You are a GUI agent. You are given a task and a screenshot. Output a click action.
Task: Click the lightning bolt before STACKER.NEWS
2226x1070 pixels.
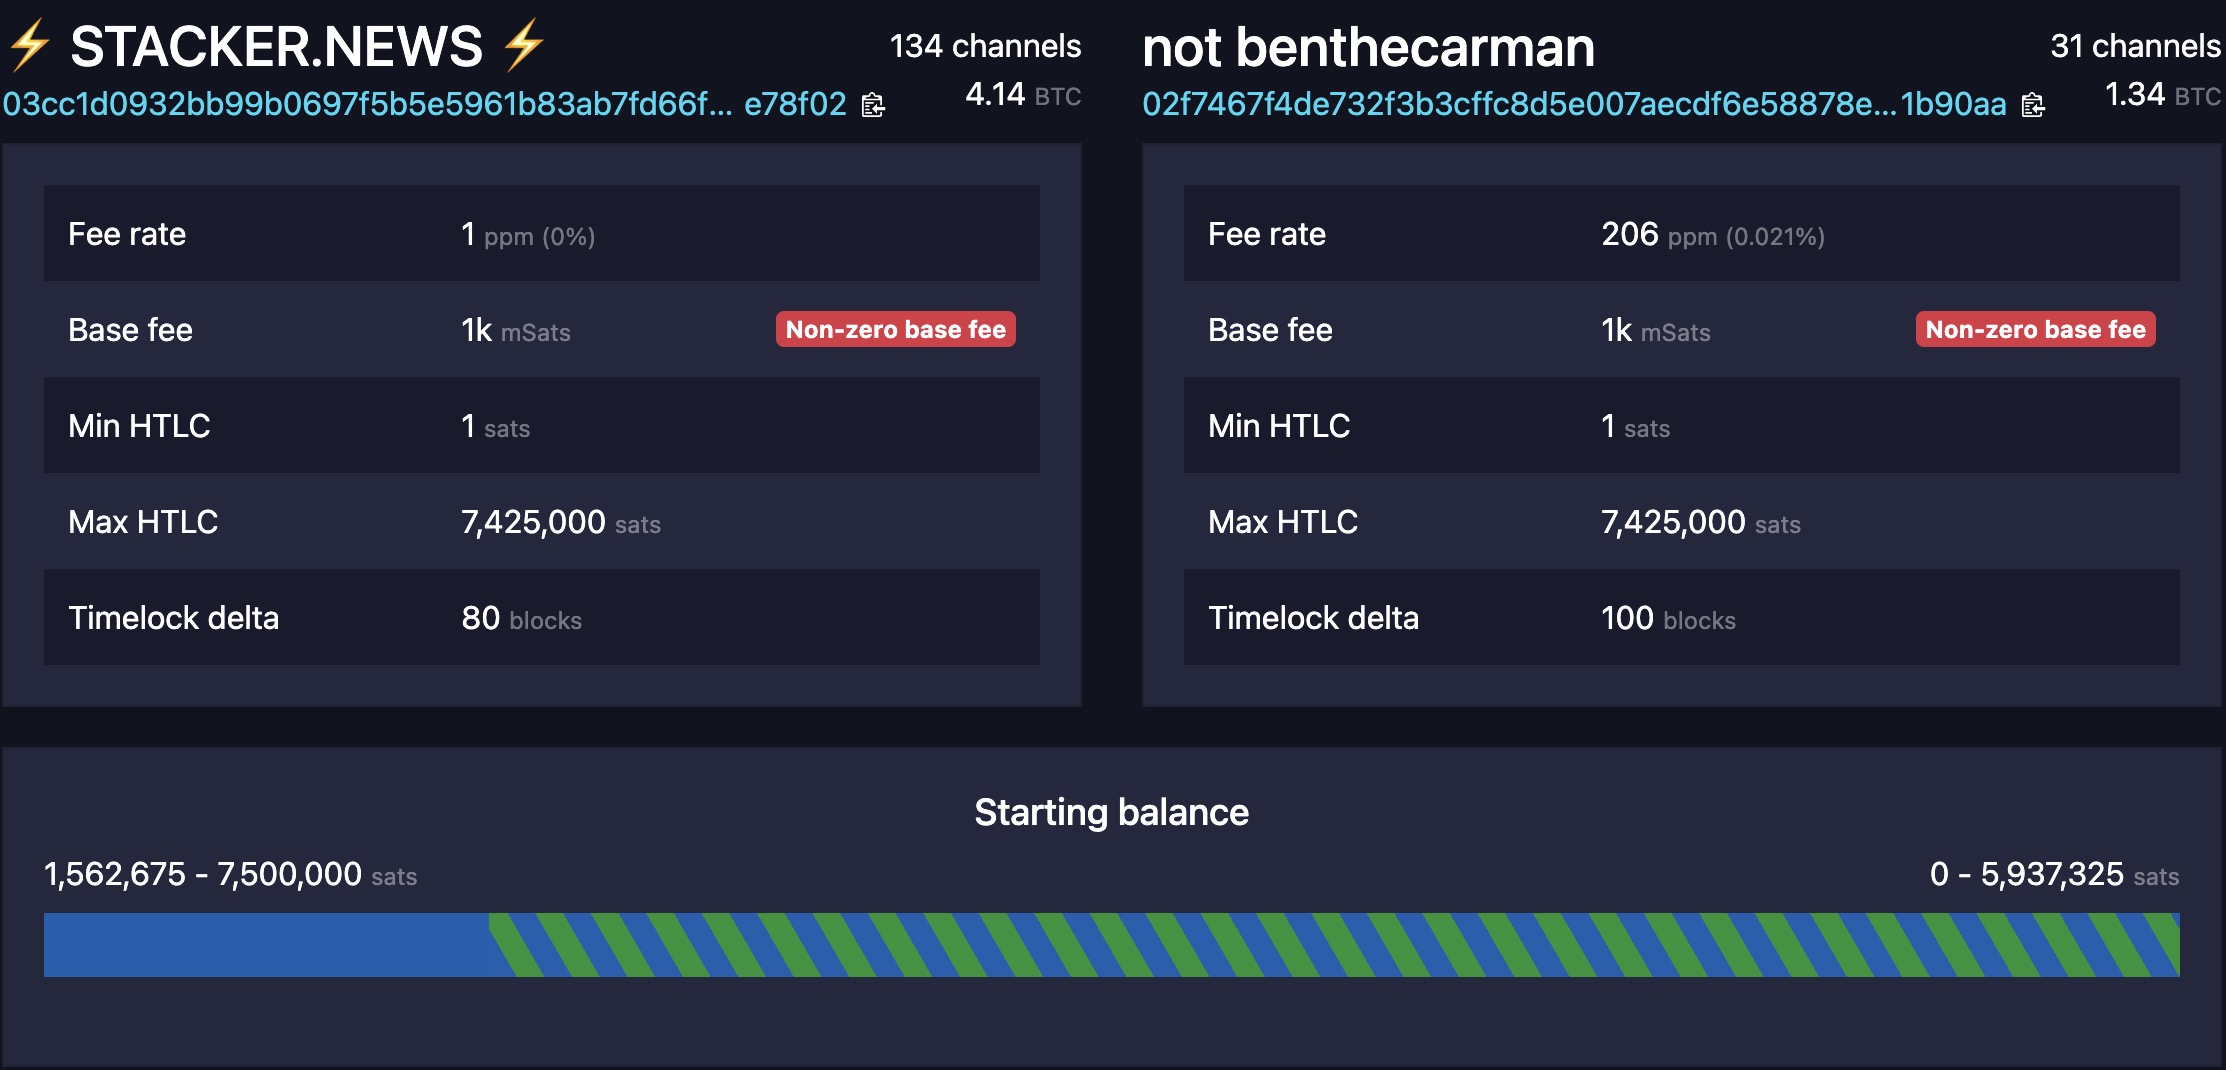(x=29, y=46)
